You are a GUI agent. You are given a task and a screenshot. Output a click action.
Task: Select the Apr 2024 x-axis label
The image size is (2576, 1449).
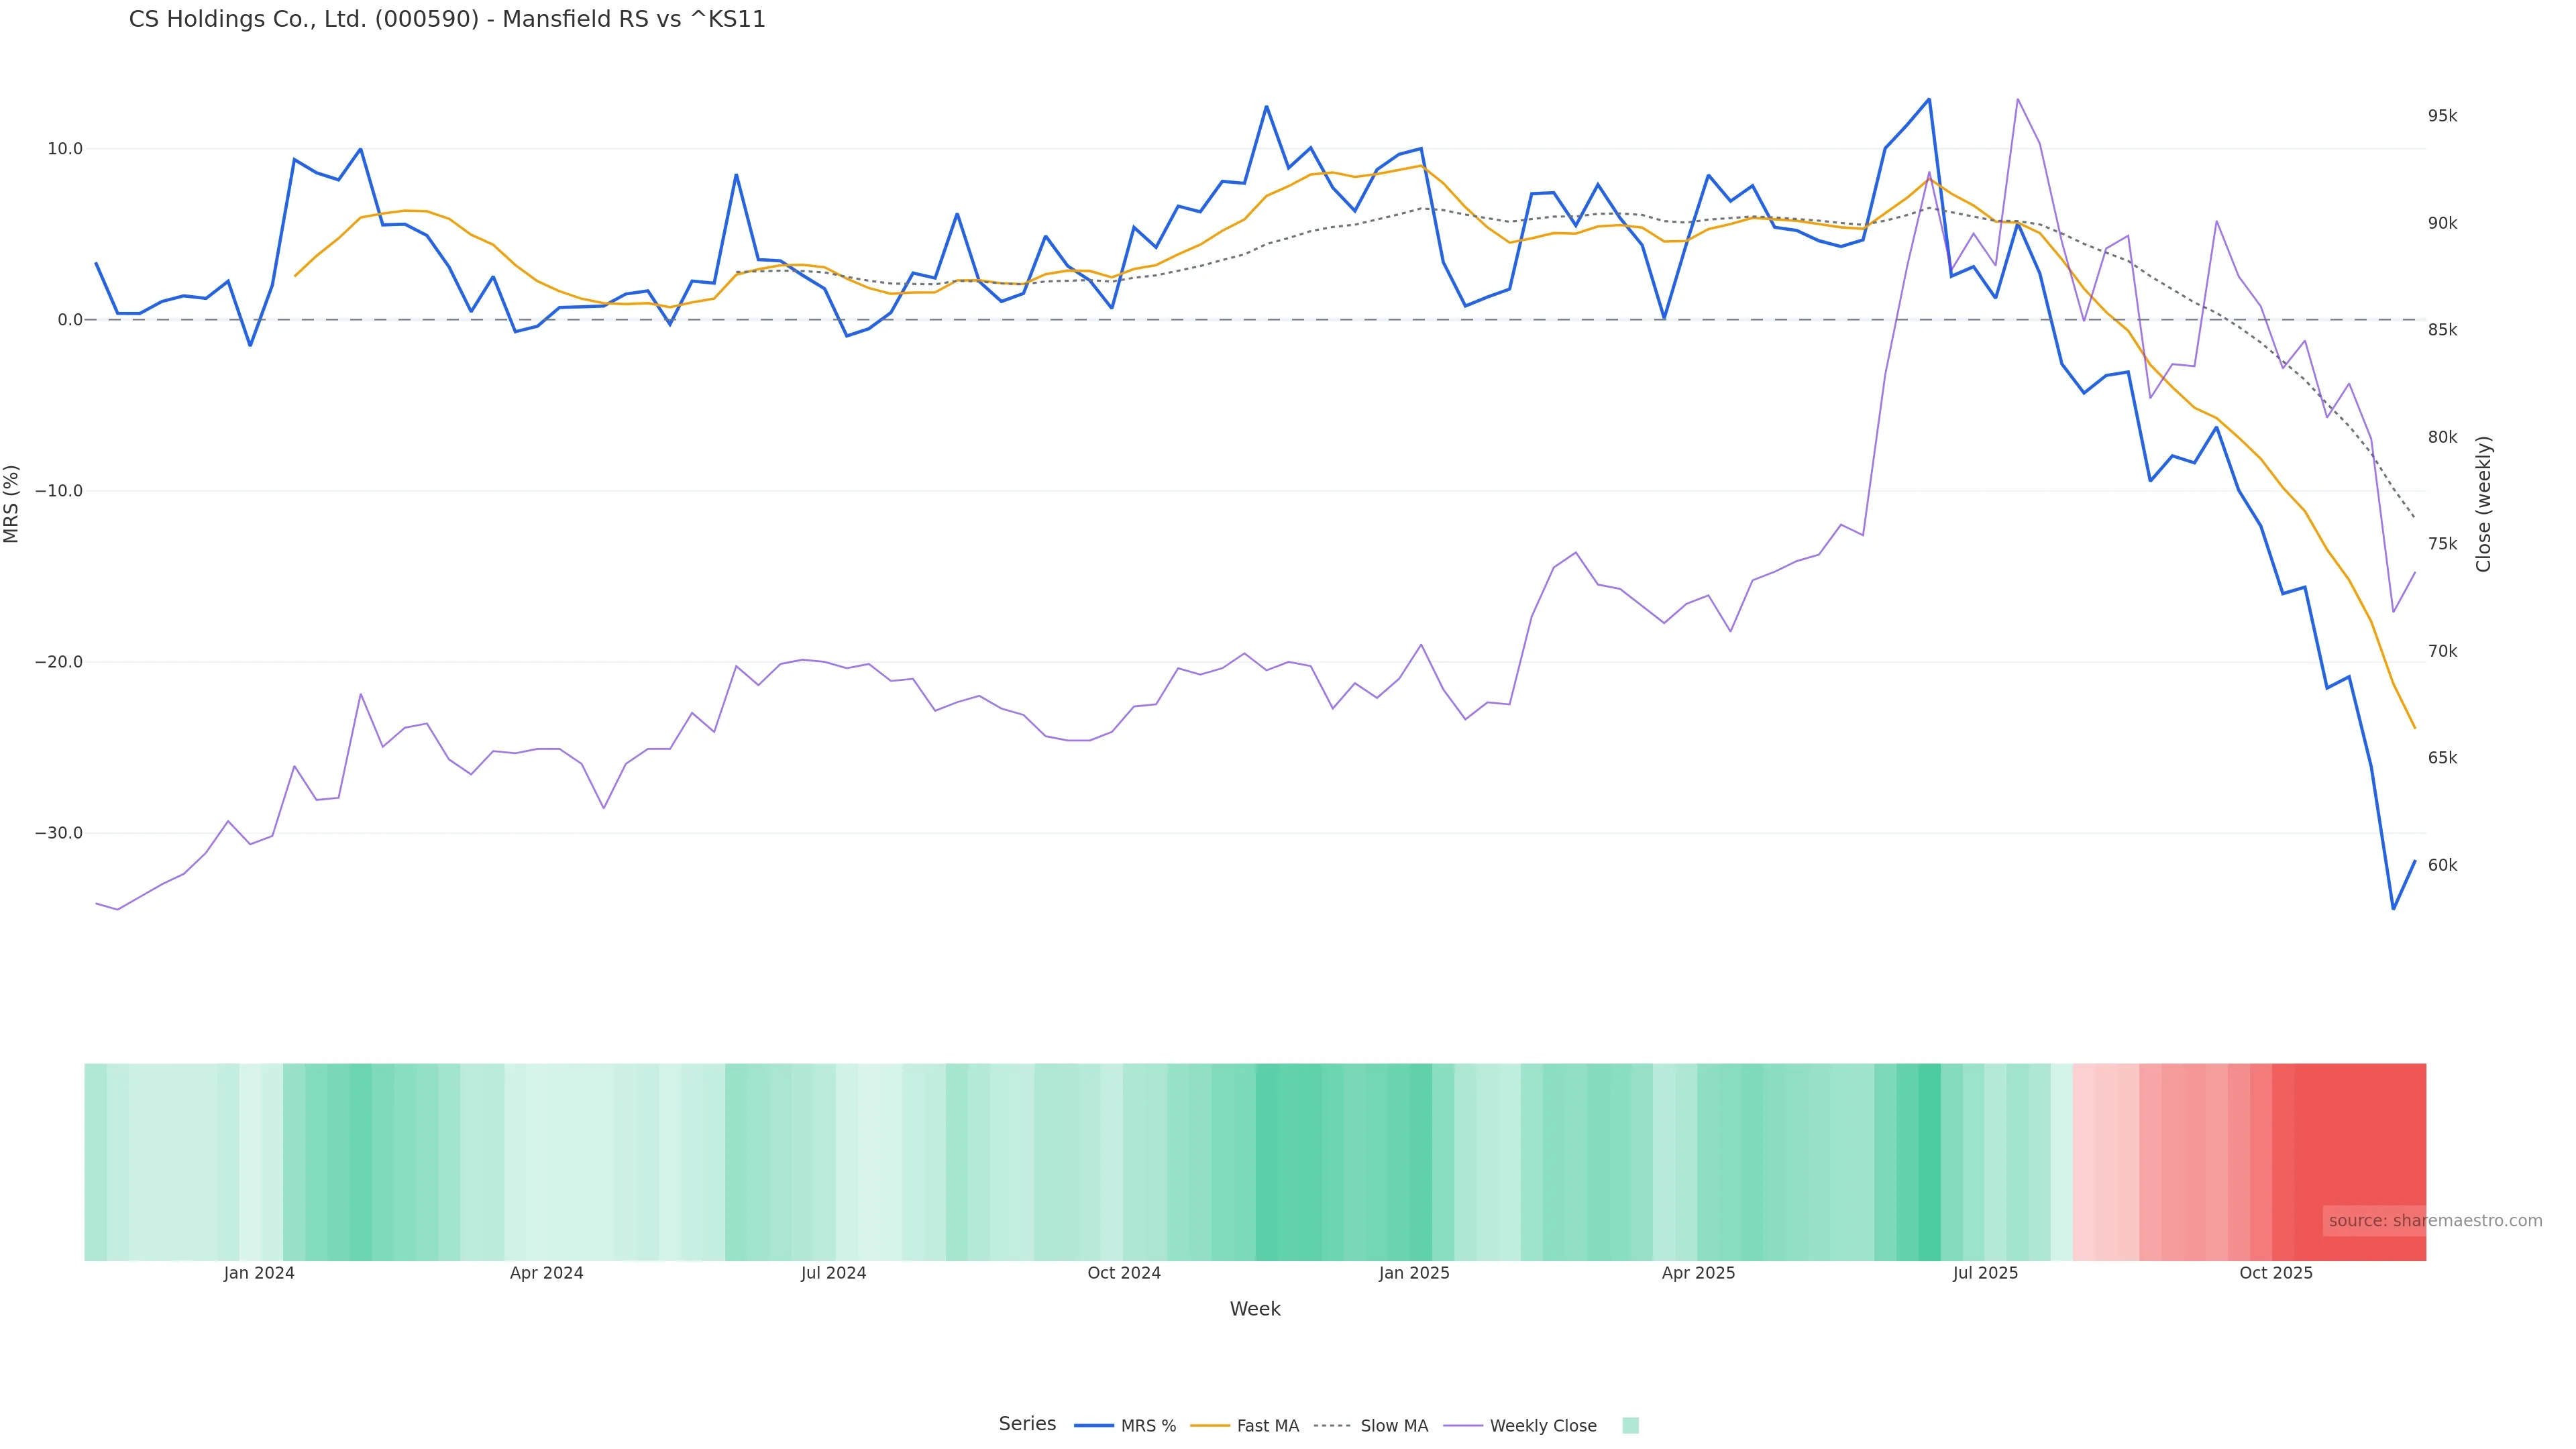coord(546,1273)
